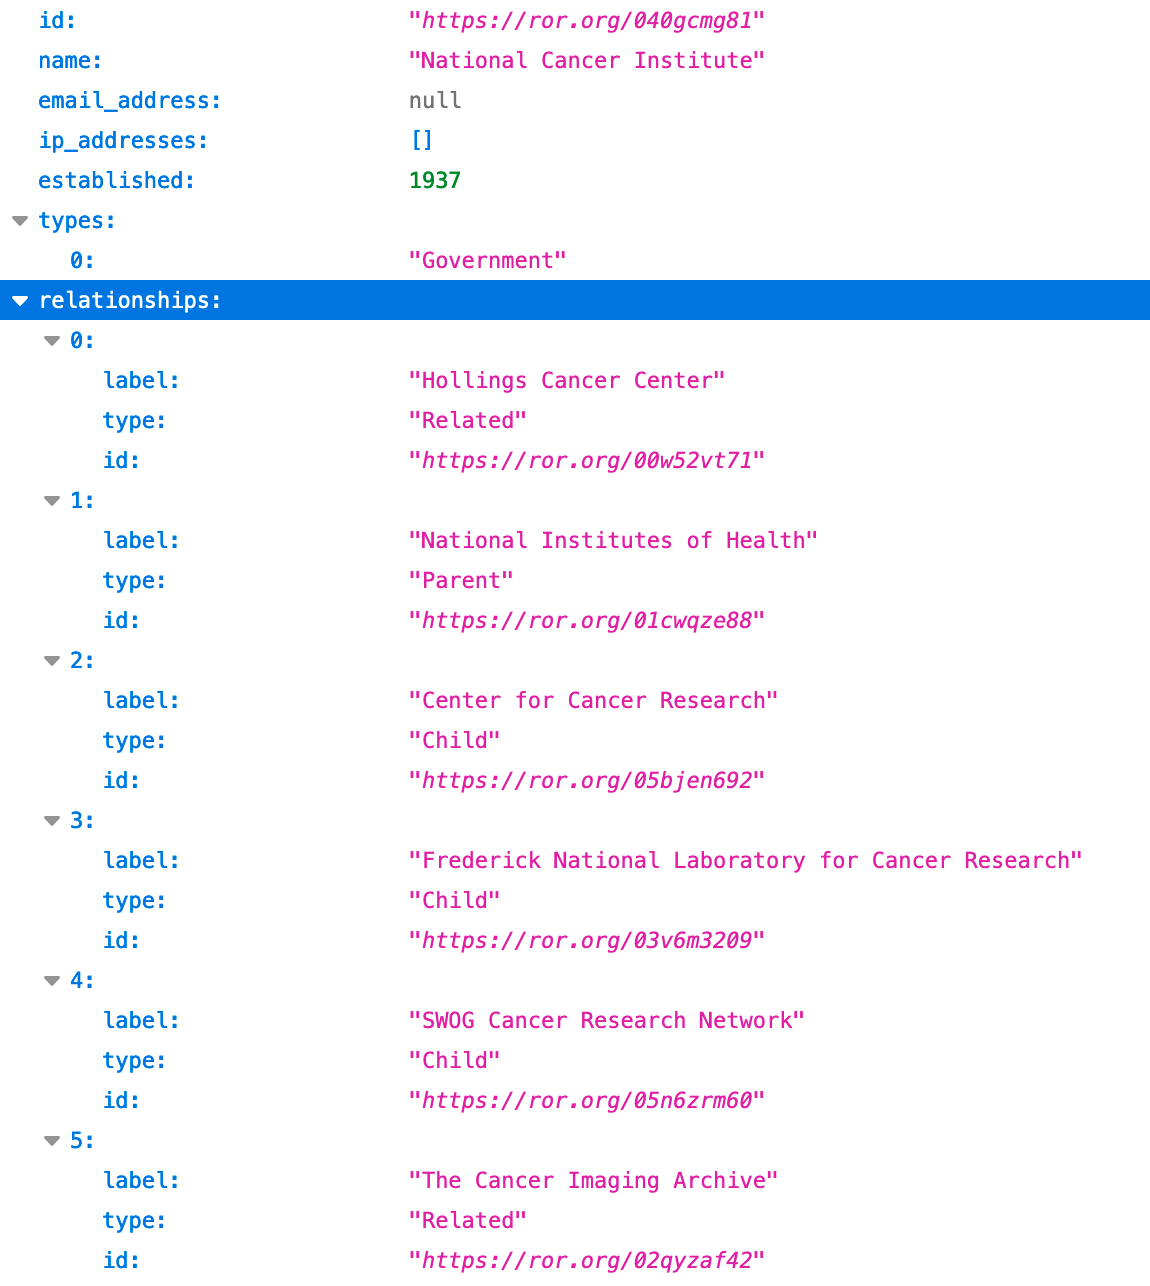Collapse the types array triangle

(x=20, y=221)
